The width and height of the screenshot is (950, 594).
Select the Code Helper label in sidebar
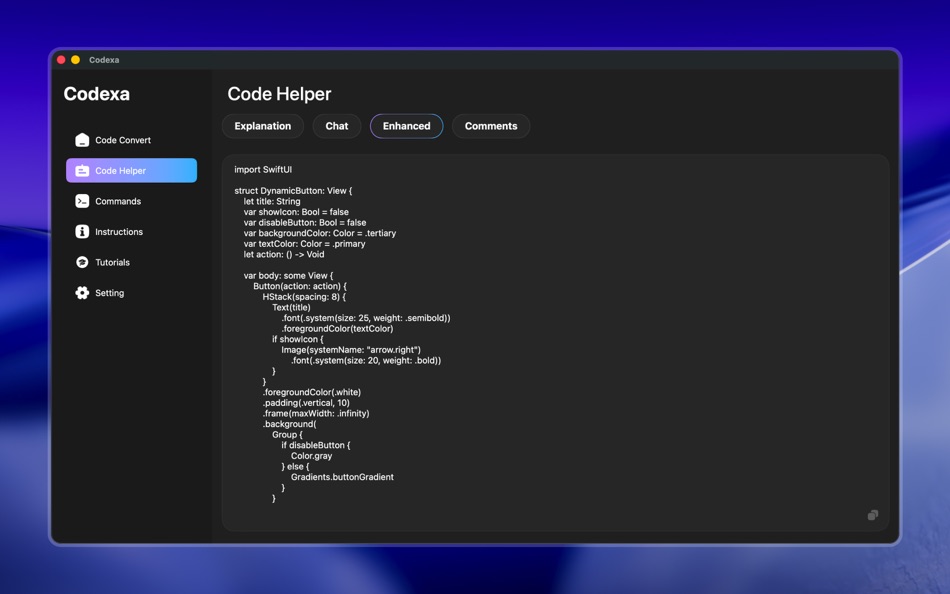(121, 171)
